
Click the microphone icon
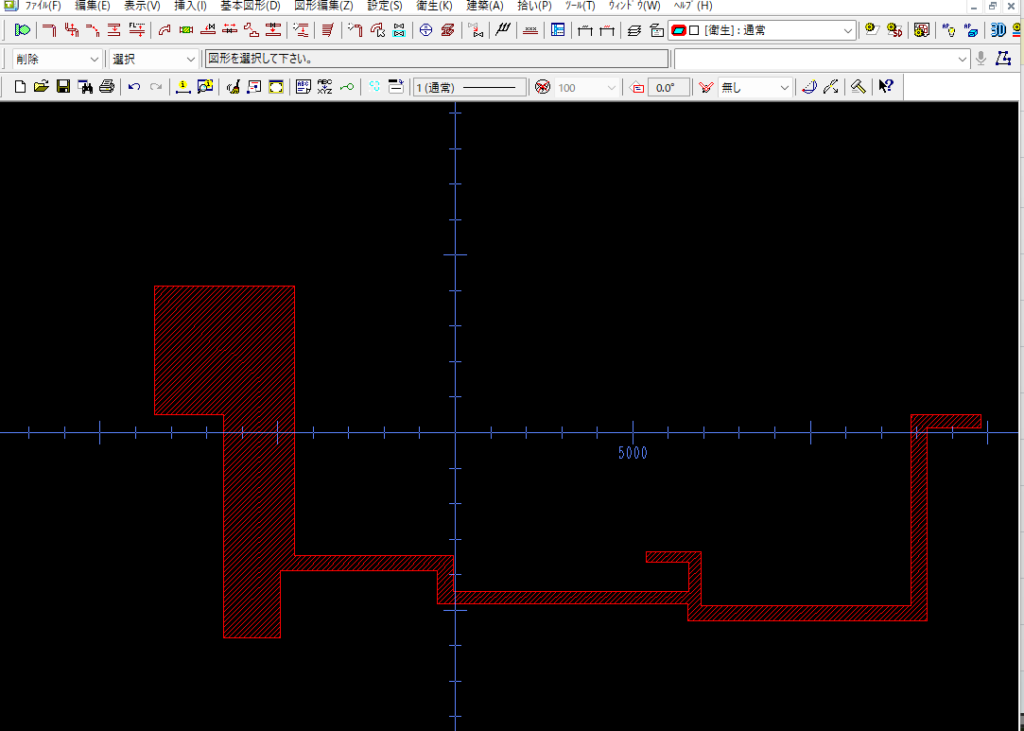click(981, 59)
